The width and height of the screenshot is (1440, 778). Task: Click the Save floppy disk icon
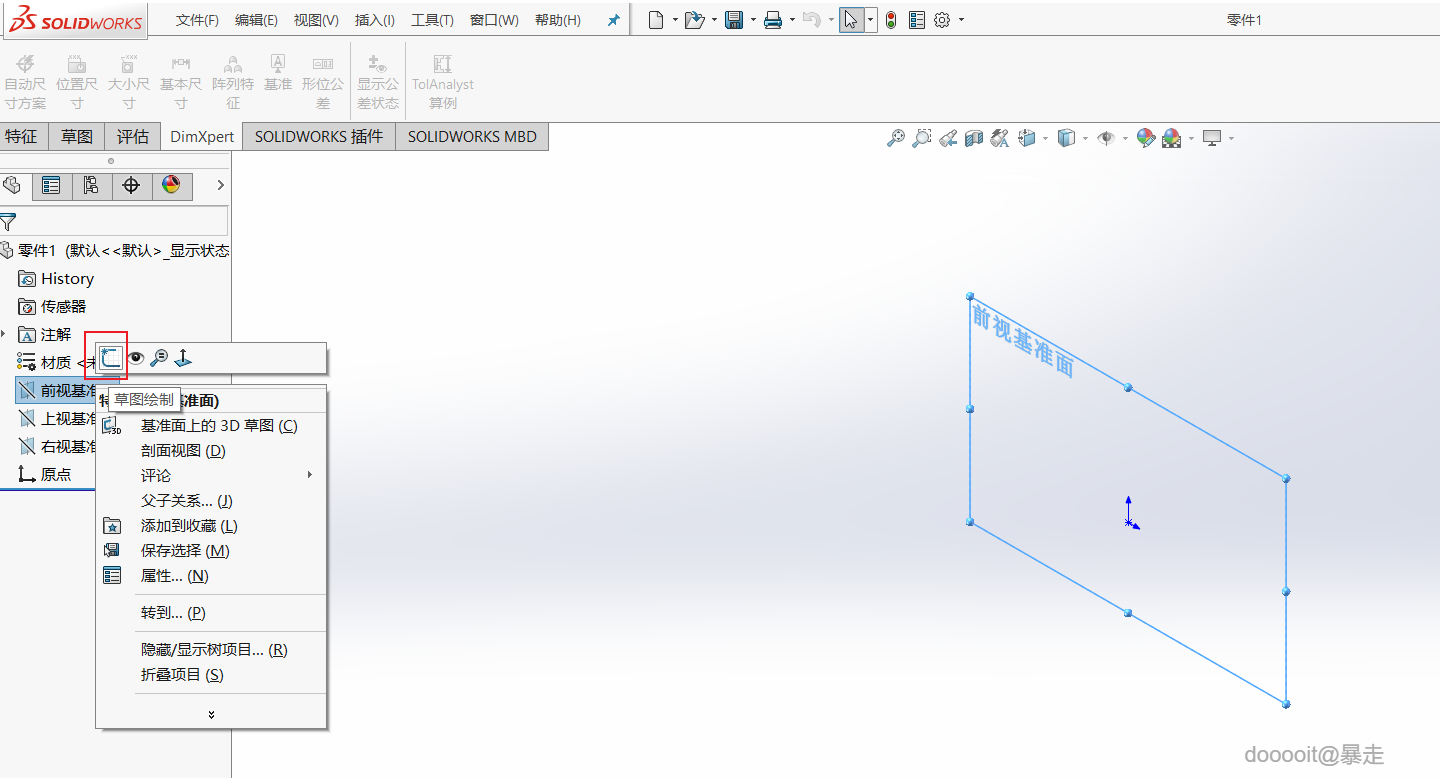[734, 20]
